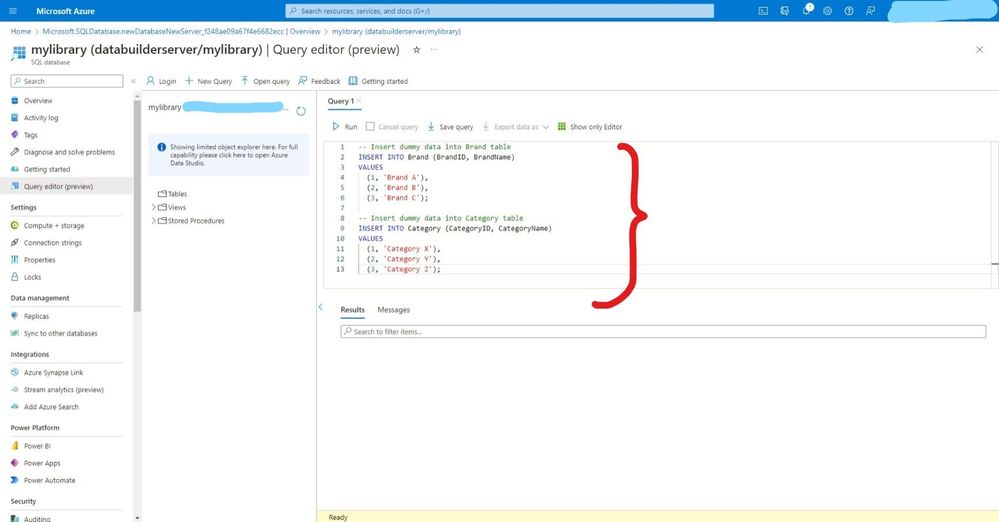The image size is (999, 522).
Task: Open Power Apps menu item
Action: tap(41, 463)
